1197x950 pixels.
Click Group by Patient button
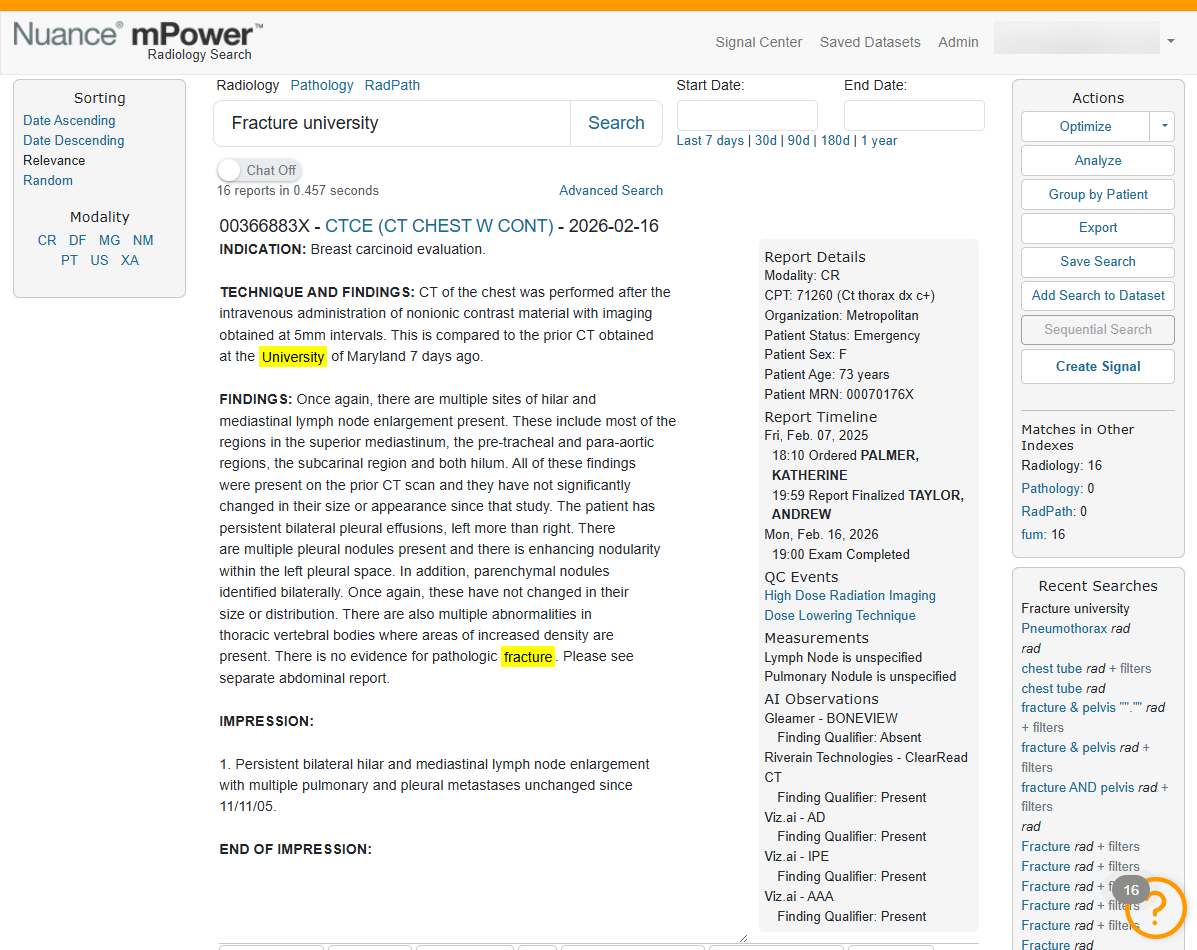point(1098,194)
